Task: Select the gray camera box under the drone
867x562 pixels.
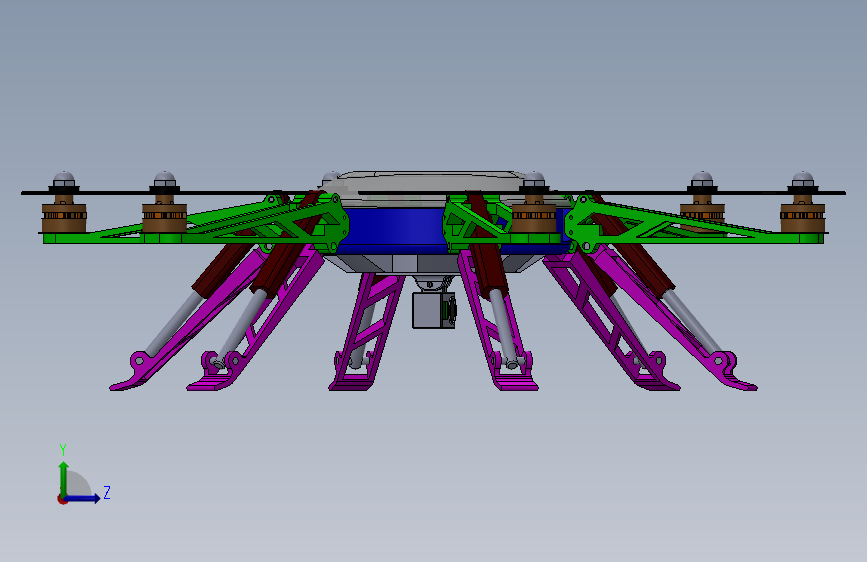Action: [x=434, y=310]
